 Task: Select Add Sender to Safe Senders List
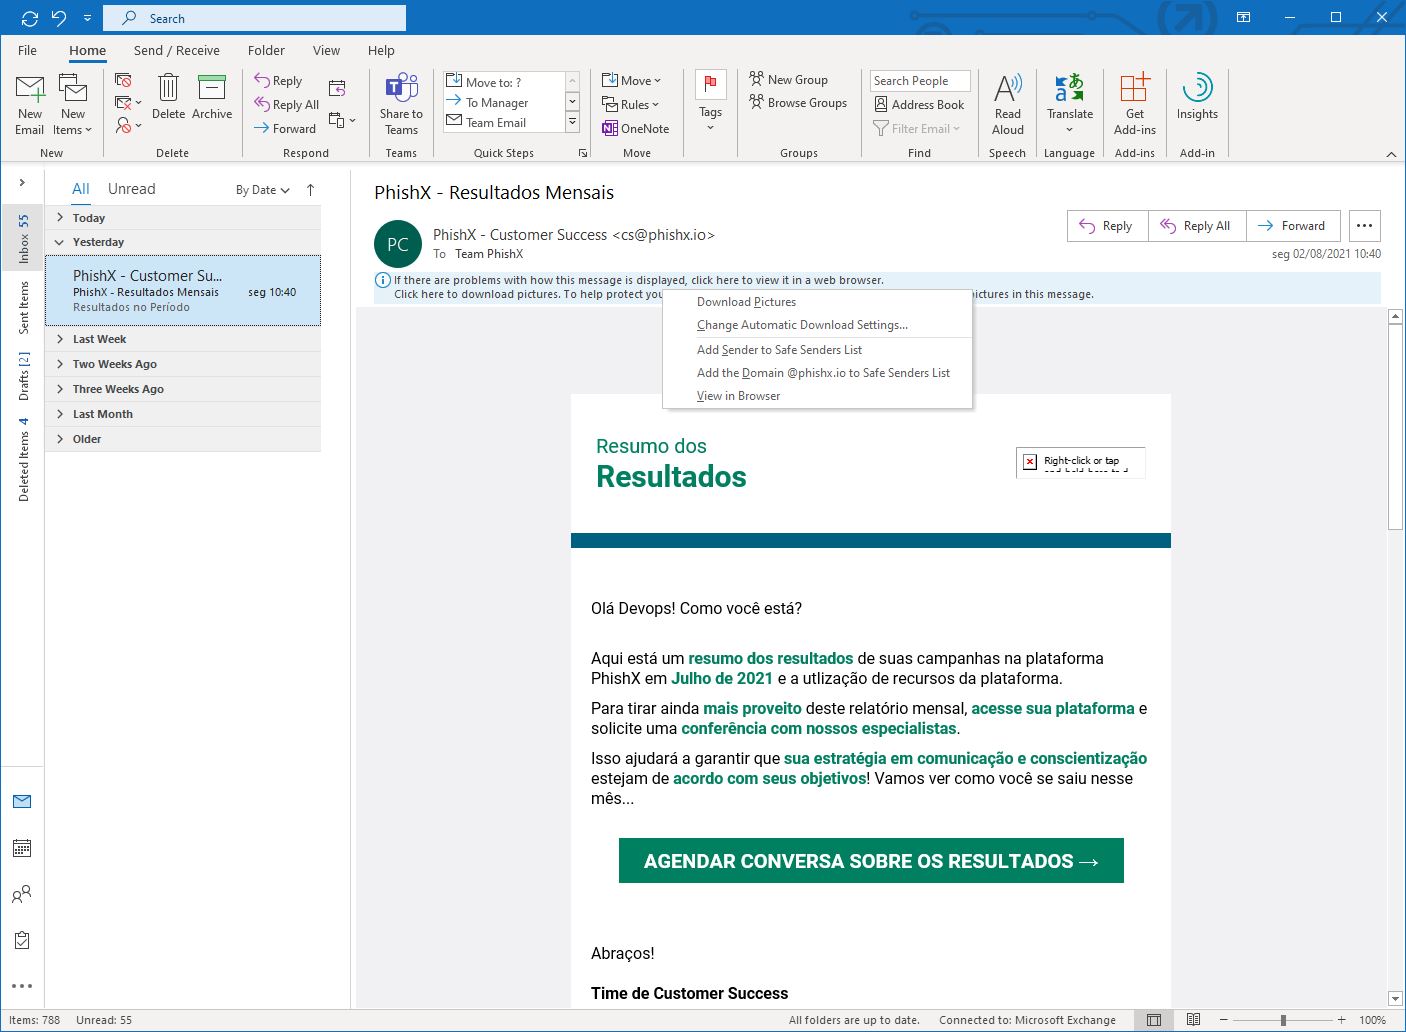coord(817,350)
